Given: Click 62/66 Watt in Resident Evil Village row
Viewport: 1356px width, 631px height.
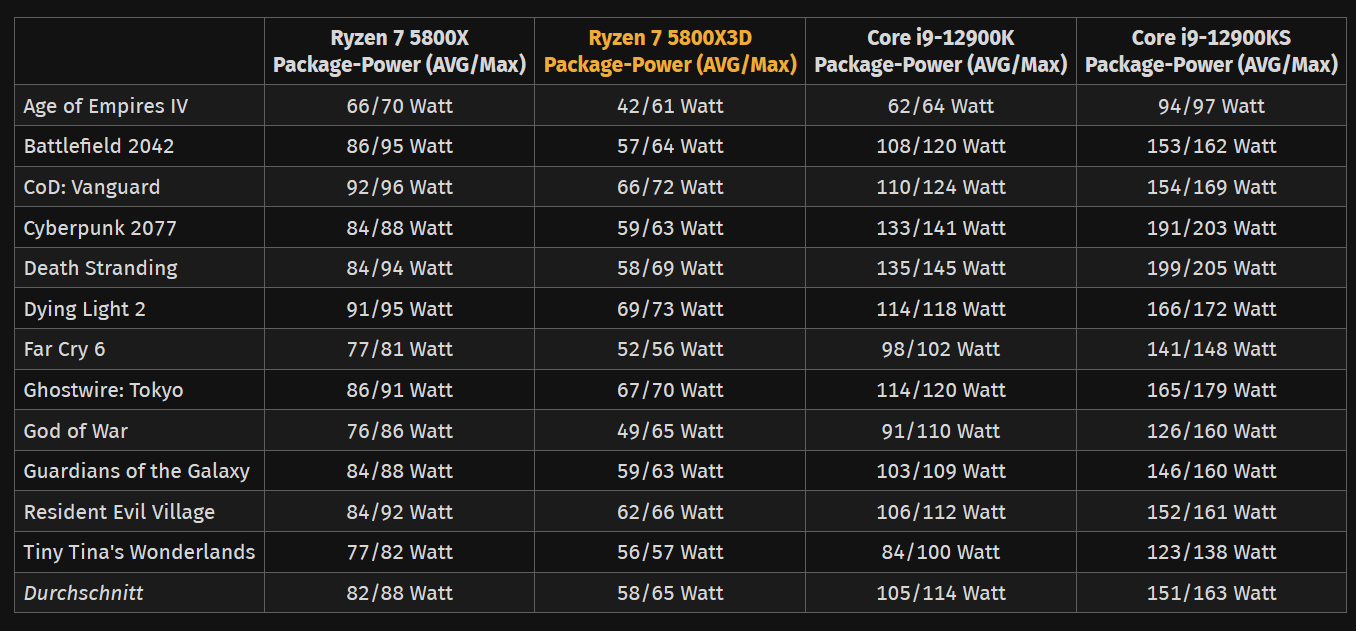Looking at the screenshot, I should (x=670, y=512).
